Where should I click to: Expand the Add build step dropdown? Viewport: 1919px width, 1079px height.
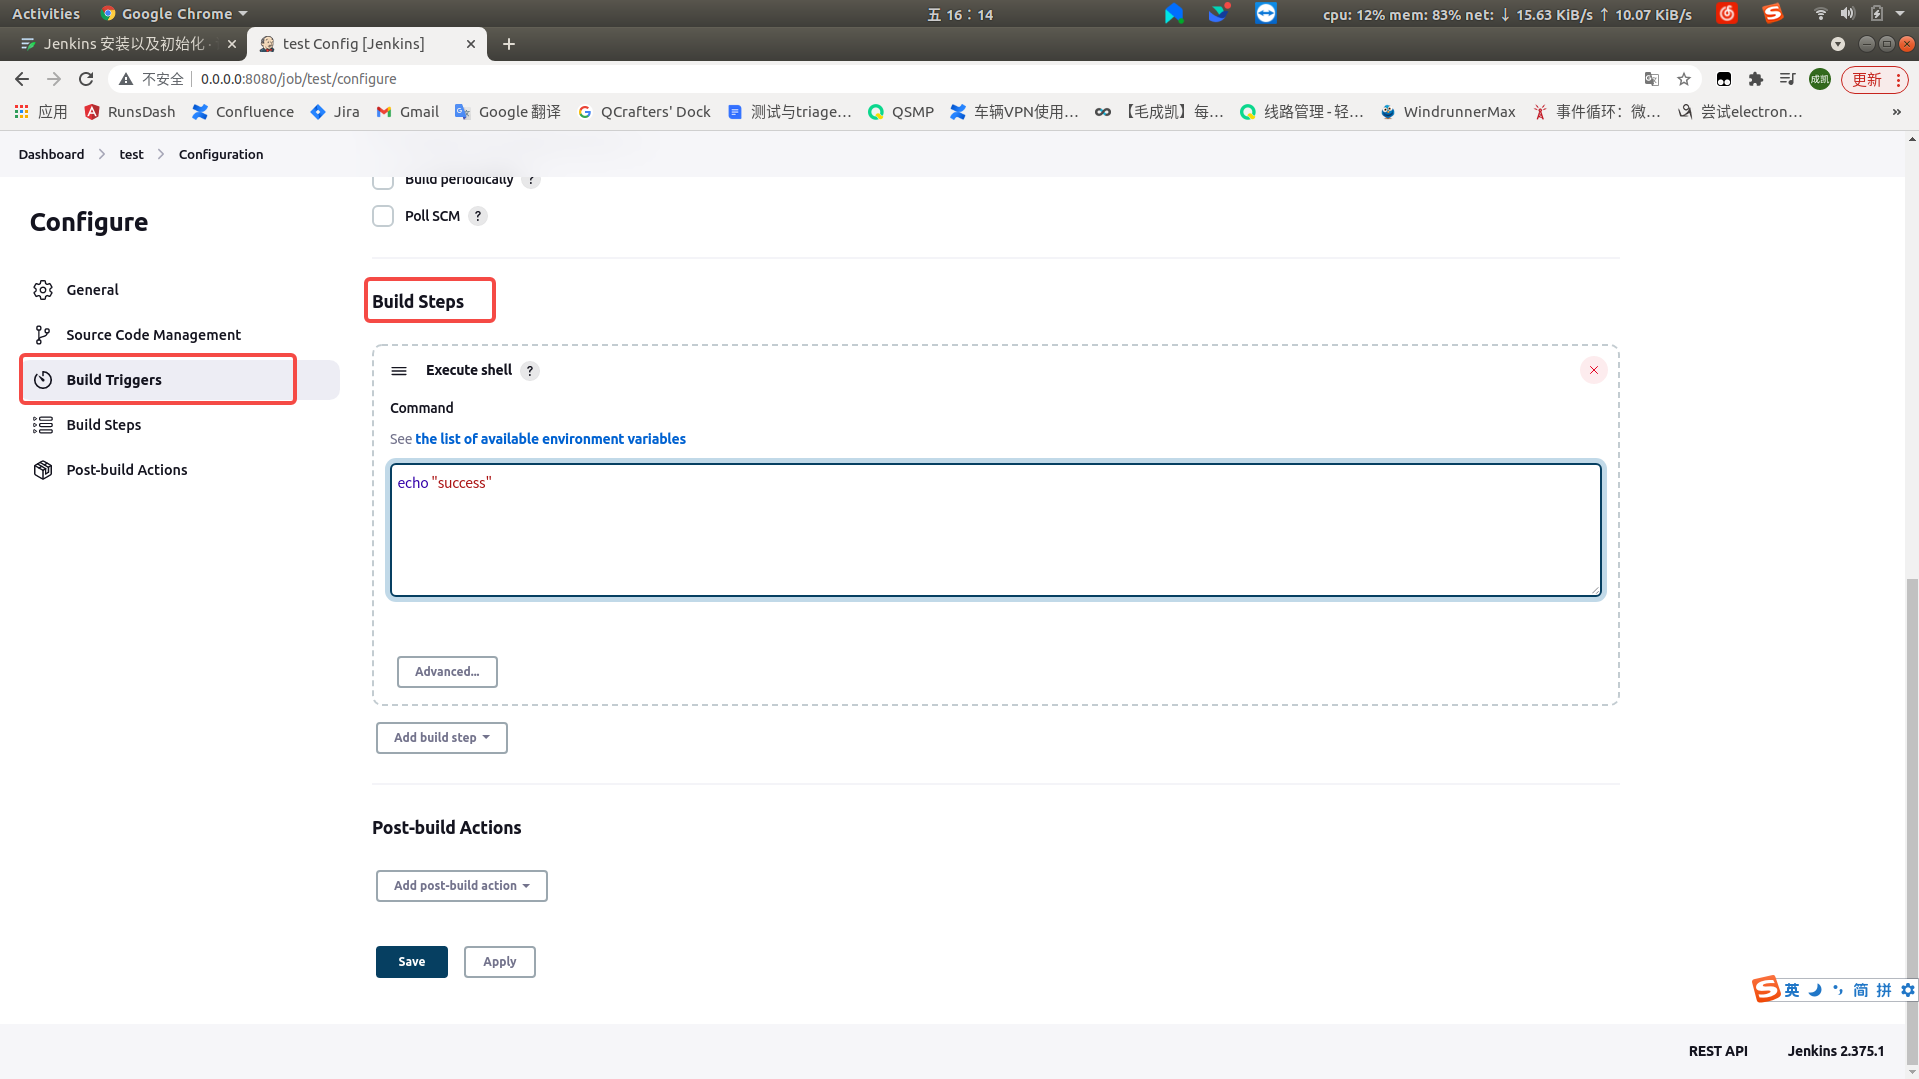click(442, 738)
